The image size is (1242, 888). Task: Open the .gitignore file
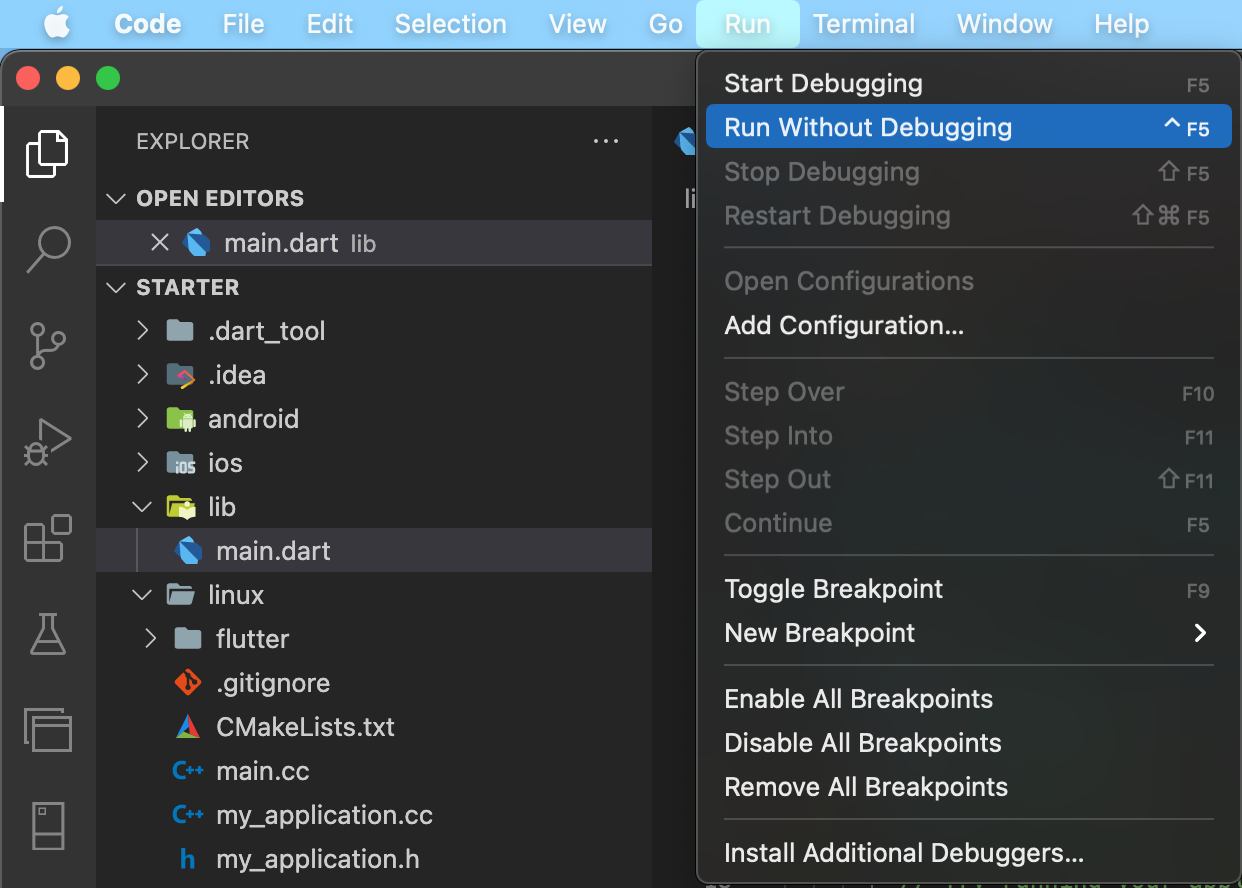pos(374,683)
